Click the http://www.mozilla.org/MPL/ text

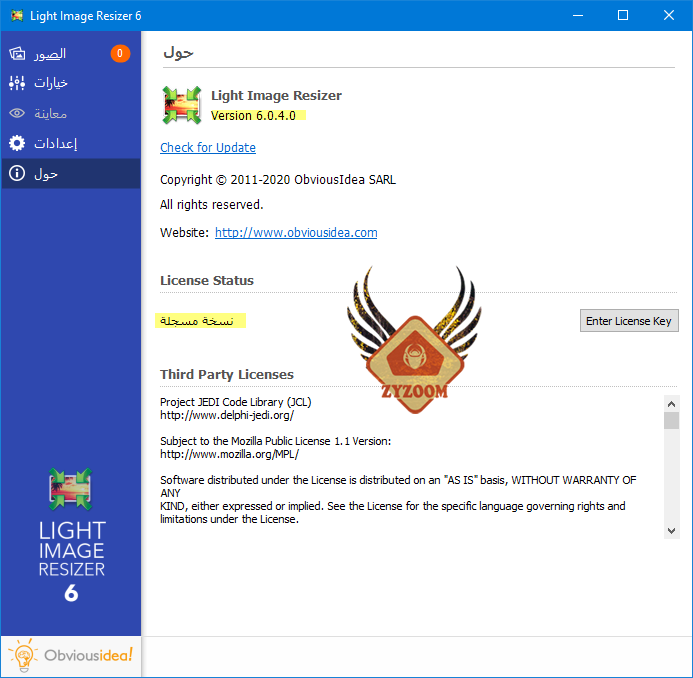pyautogui.click(x=229, y=454)
